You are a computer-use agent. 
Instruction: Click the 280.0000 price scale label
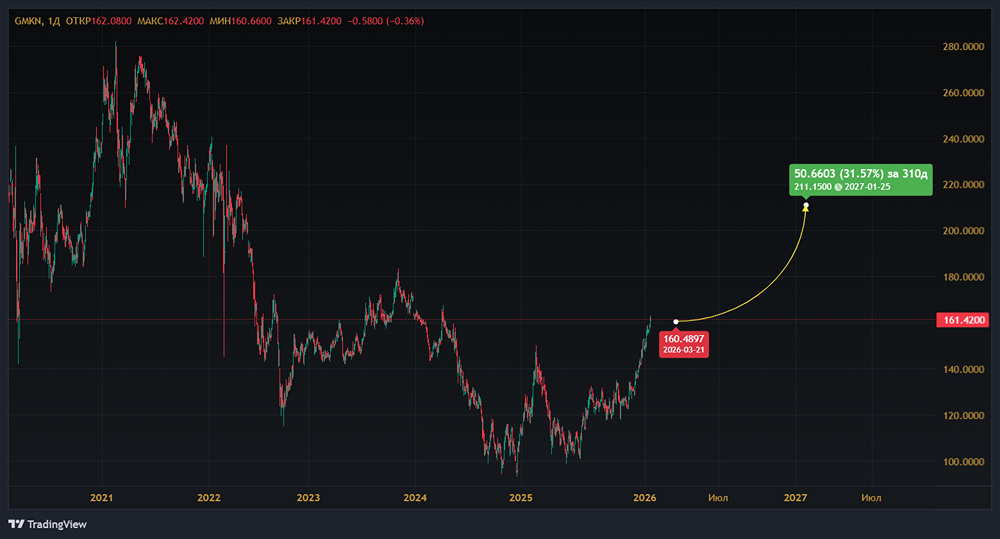pyautogui.click(x=963, y=46)
